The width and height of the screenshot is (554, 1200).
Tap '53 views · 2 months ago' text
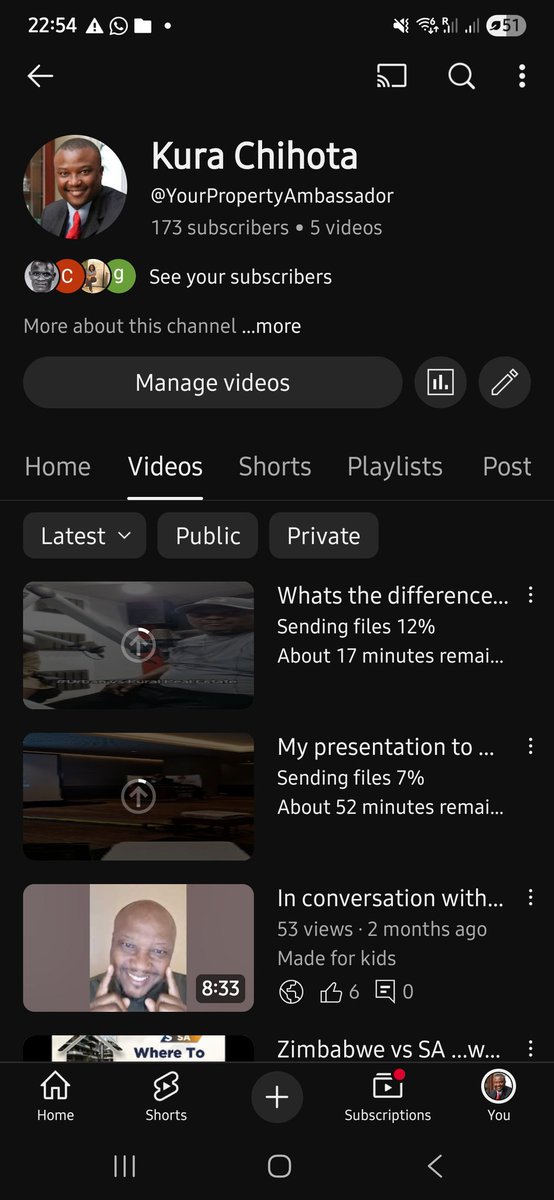pyautogui.click(x=382, y=929)
